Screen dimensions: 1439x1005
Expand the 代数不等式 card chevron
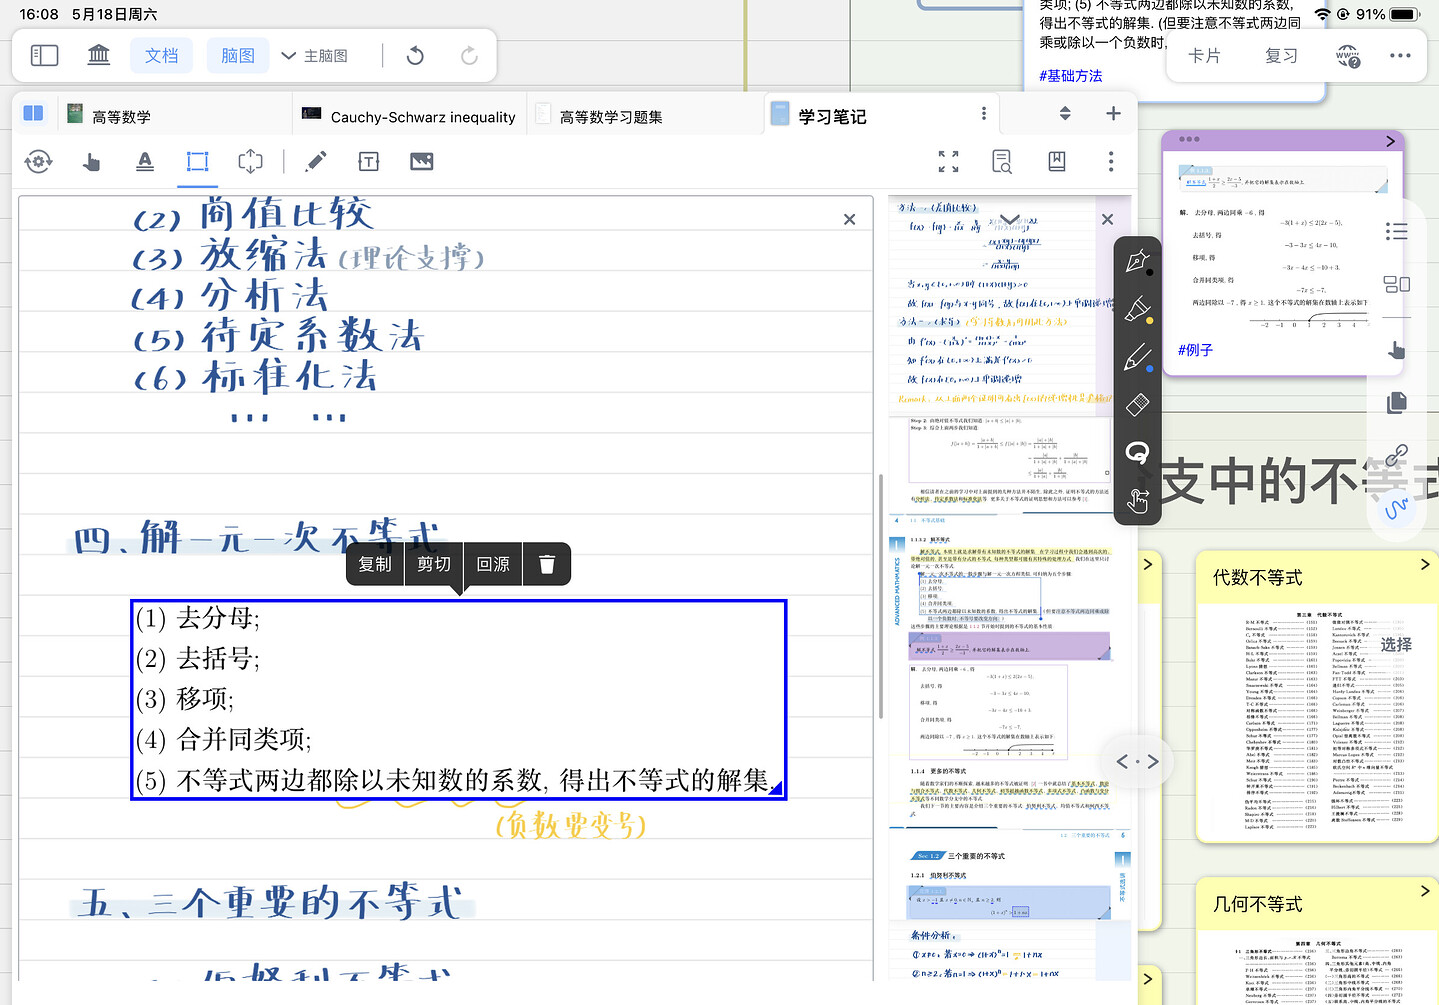(1425, 565)
